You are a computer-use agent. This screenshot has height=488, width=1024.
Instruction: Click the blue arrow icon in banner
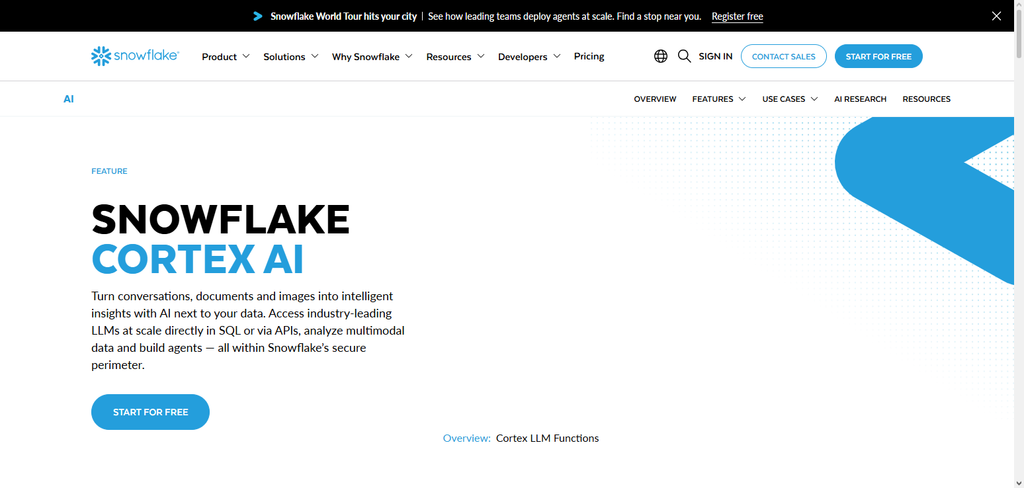pyautogui.click(x=258, y=16)
